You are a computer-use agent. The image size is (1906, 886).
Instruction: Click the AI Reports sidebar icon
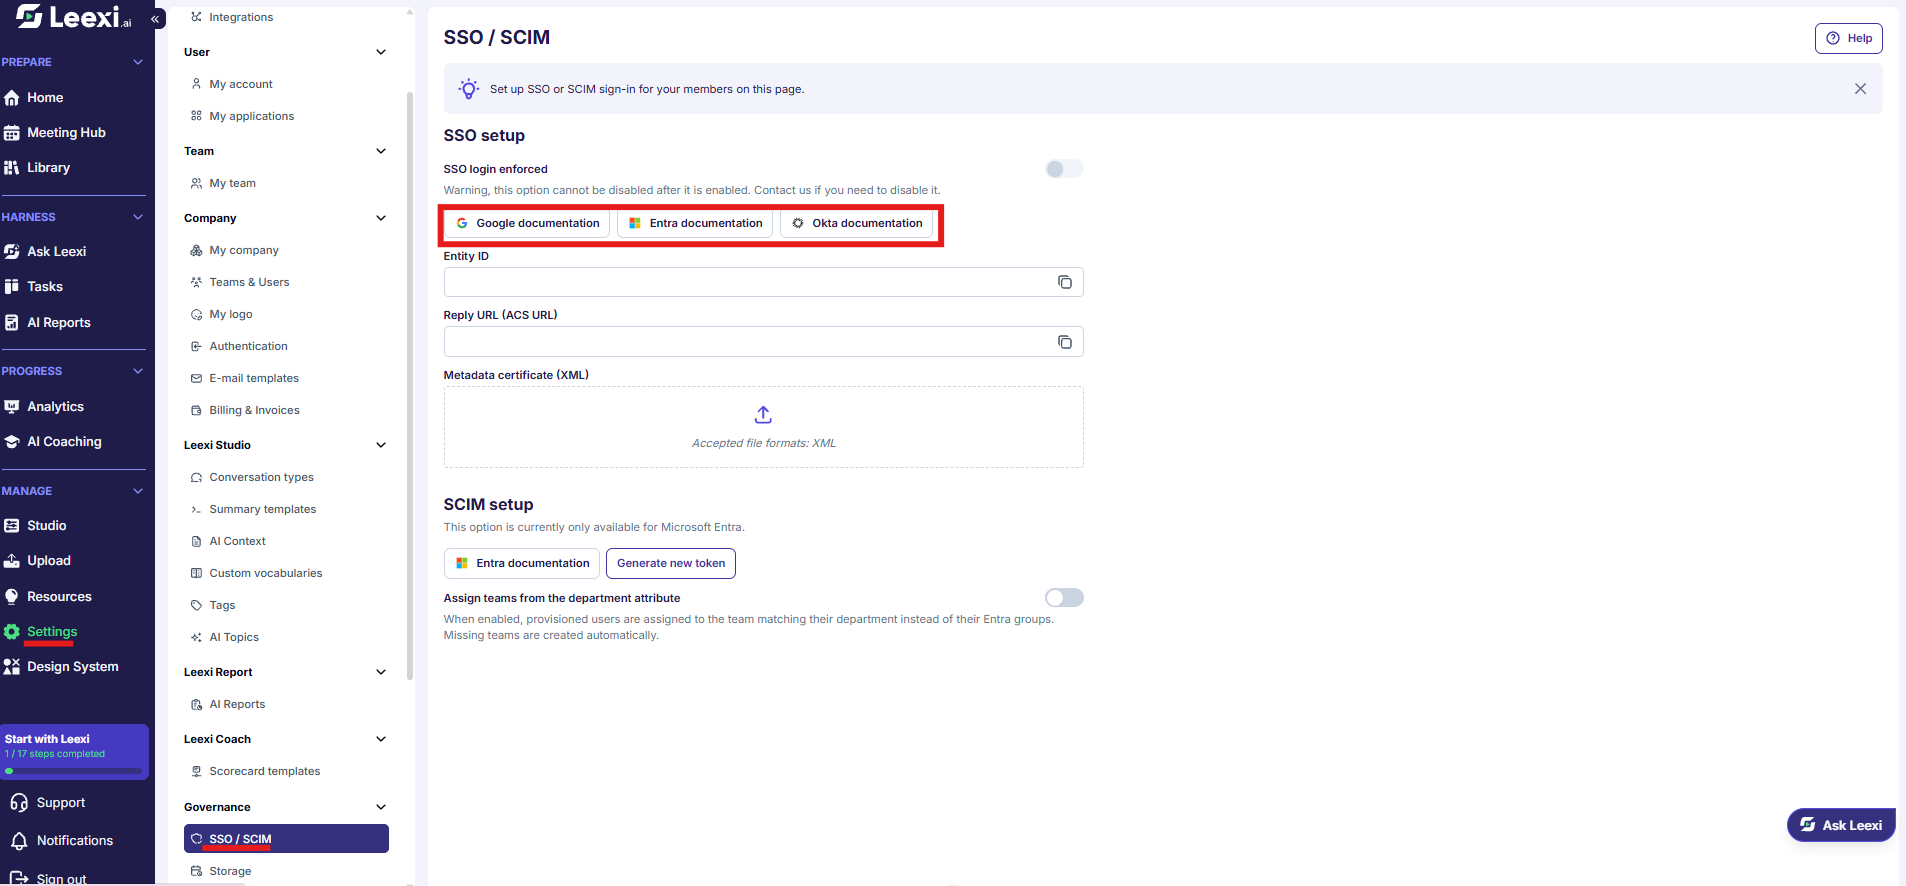pos(12,323)
